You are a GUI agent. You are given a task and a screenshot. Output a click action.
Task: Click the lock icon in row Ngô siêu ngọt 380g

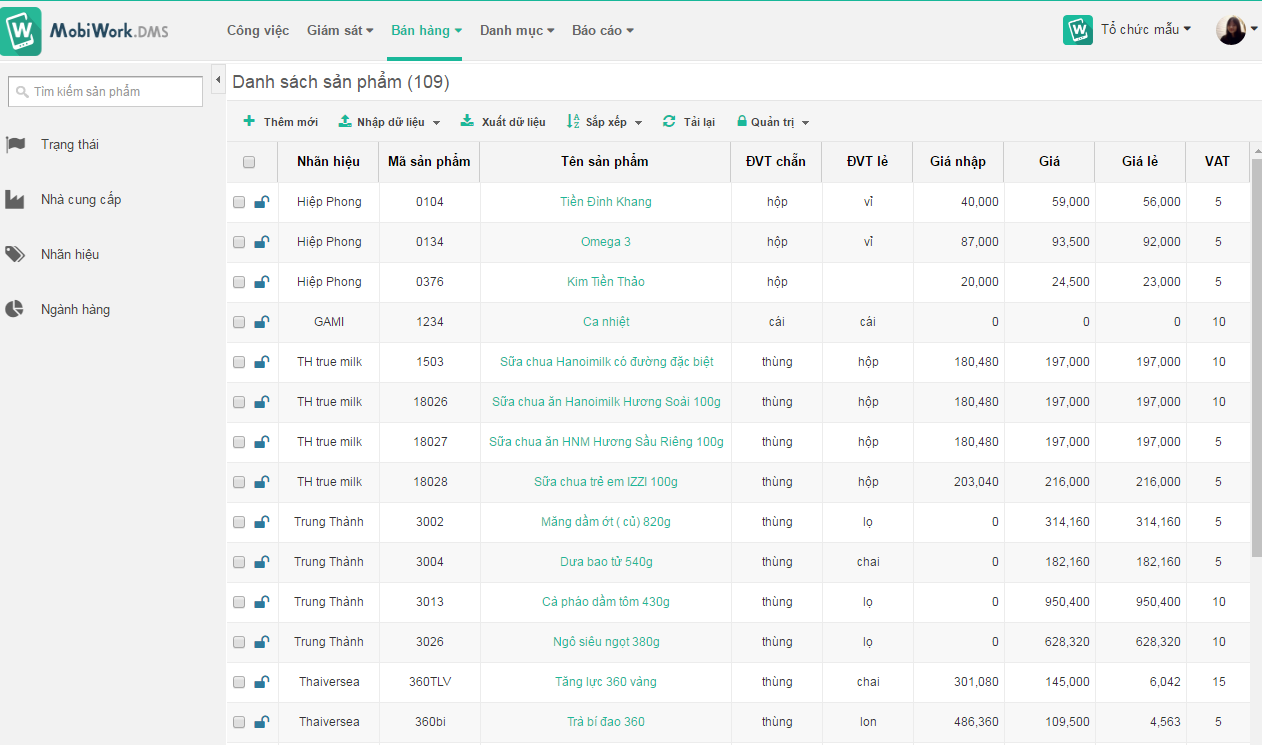pos(261,642)
